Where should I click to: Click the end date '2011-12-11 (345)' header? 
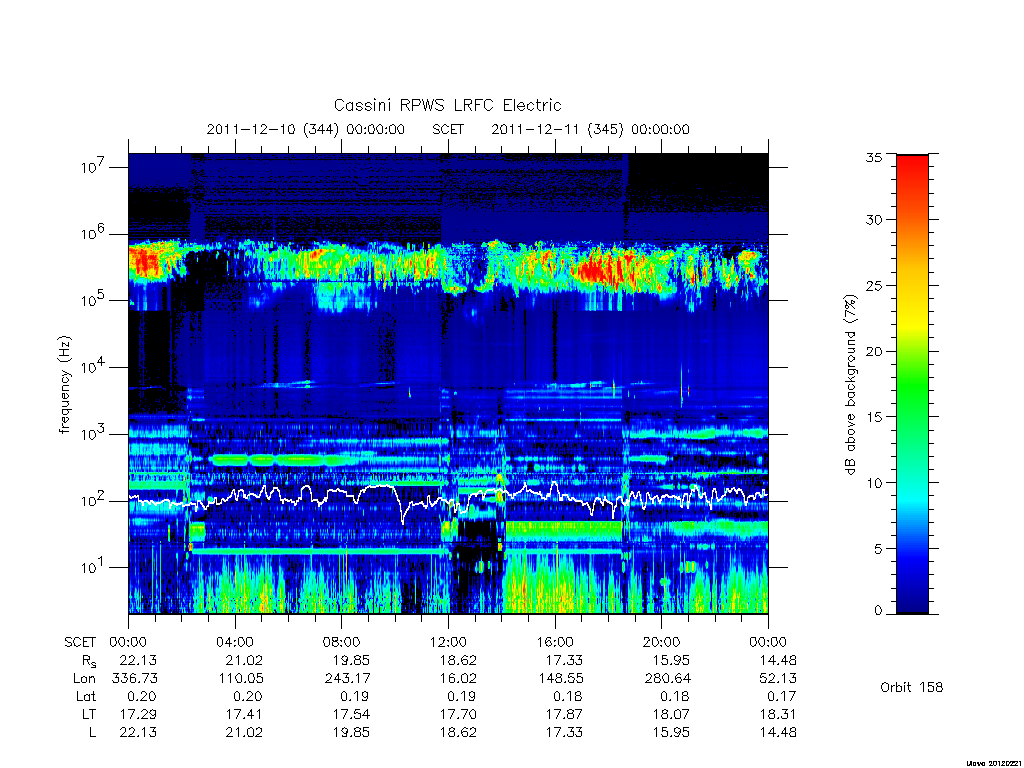click(x=557, y=129)
